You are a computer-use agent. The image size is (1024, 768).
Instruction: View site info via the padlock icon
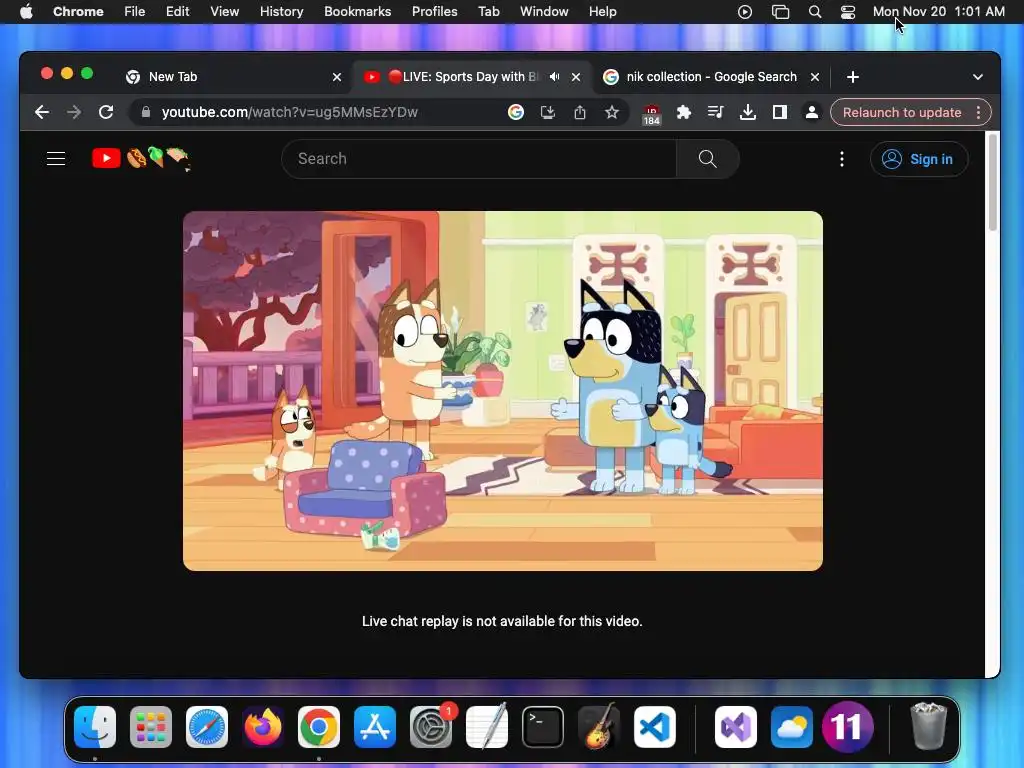tap(146, 112)
